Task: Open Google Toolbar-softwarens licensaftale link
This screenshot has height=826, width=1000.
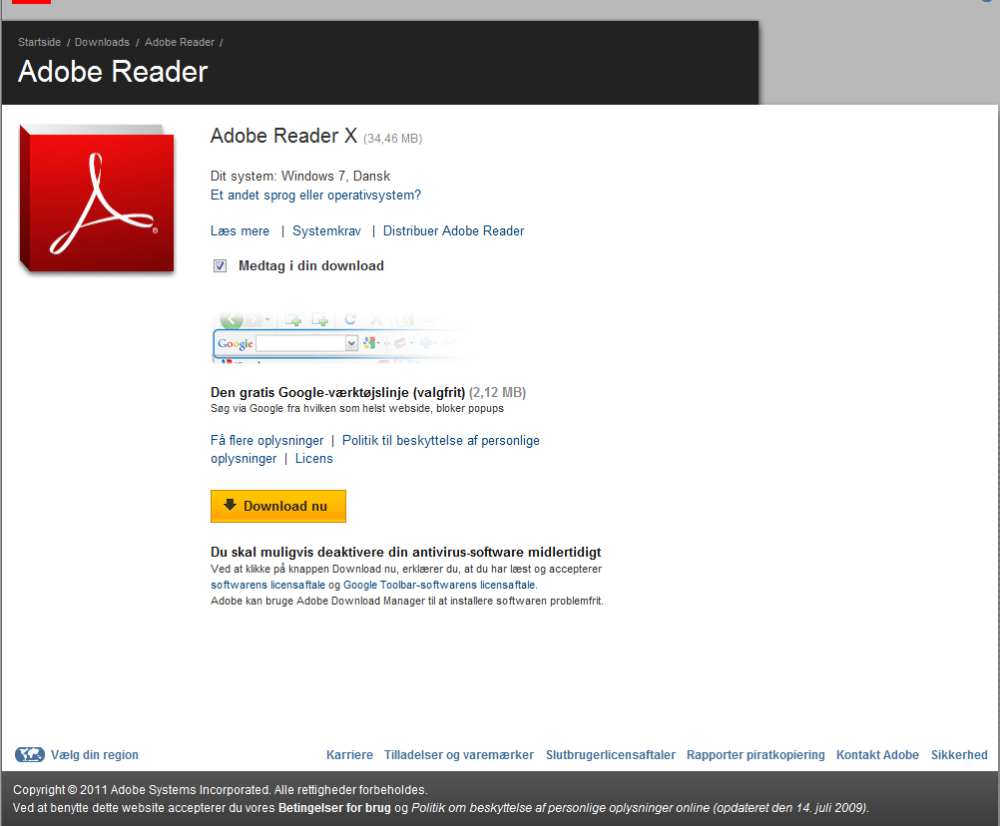Action: click(439, 585)
